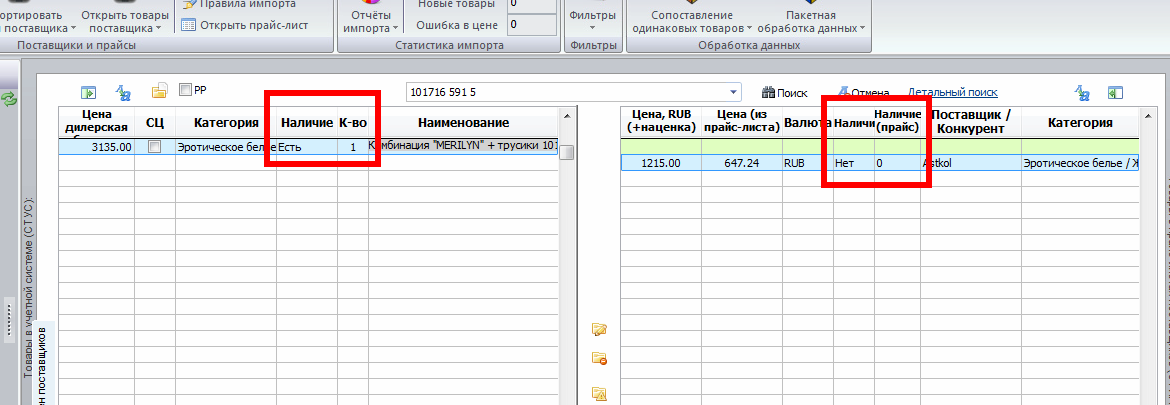Click right panel collapse-left arrow icon
The image size is (1170, 405).
(x=1116, y=92)
